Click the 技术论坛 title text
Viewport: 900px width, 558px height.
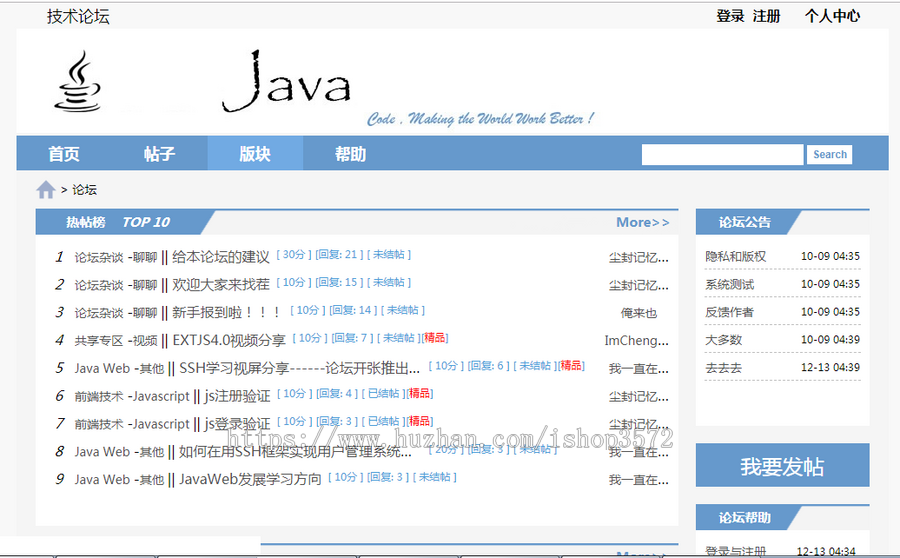point(78,16)
